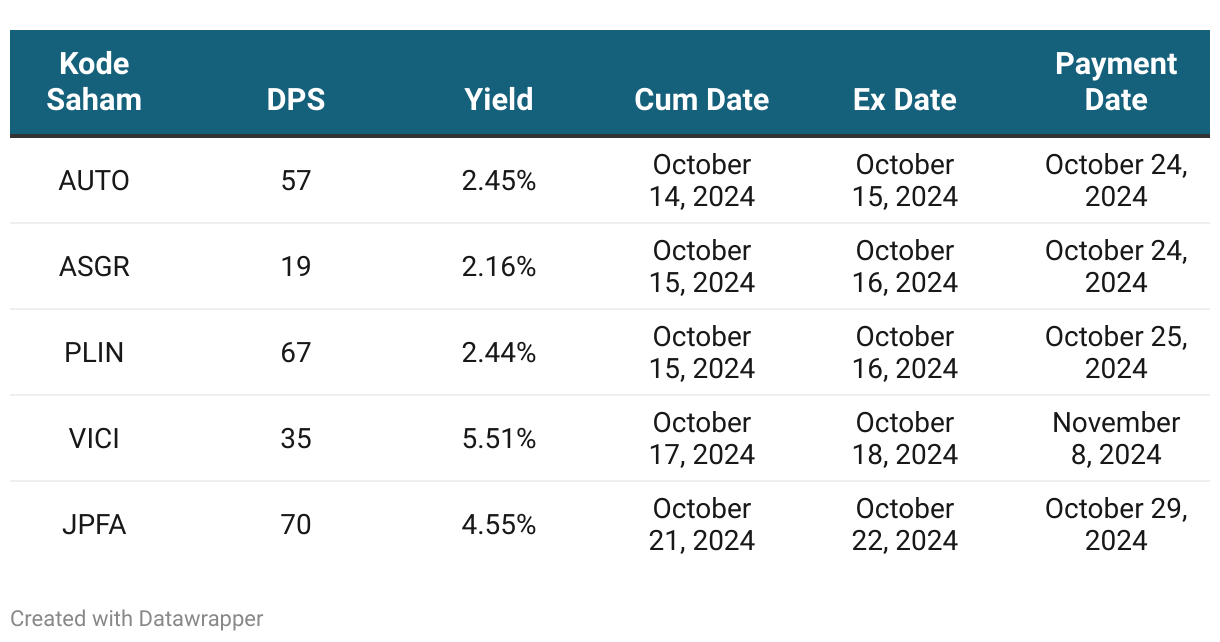Select VICI's cum date October 17, 2024
The image size is (1220, 642).
pos(702,439)
